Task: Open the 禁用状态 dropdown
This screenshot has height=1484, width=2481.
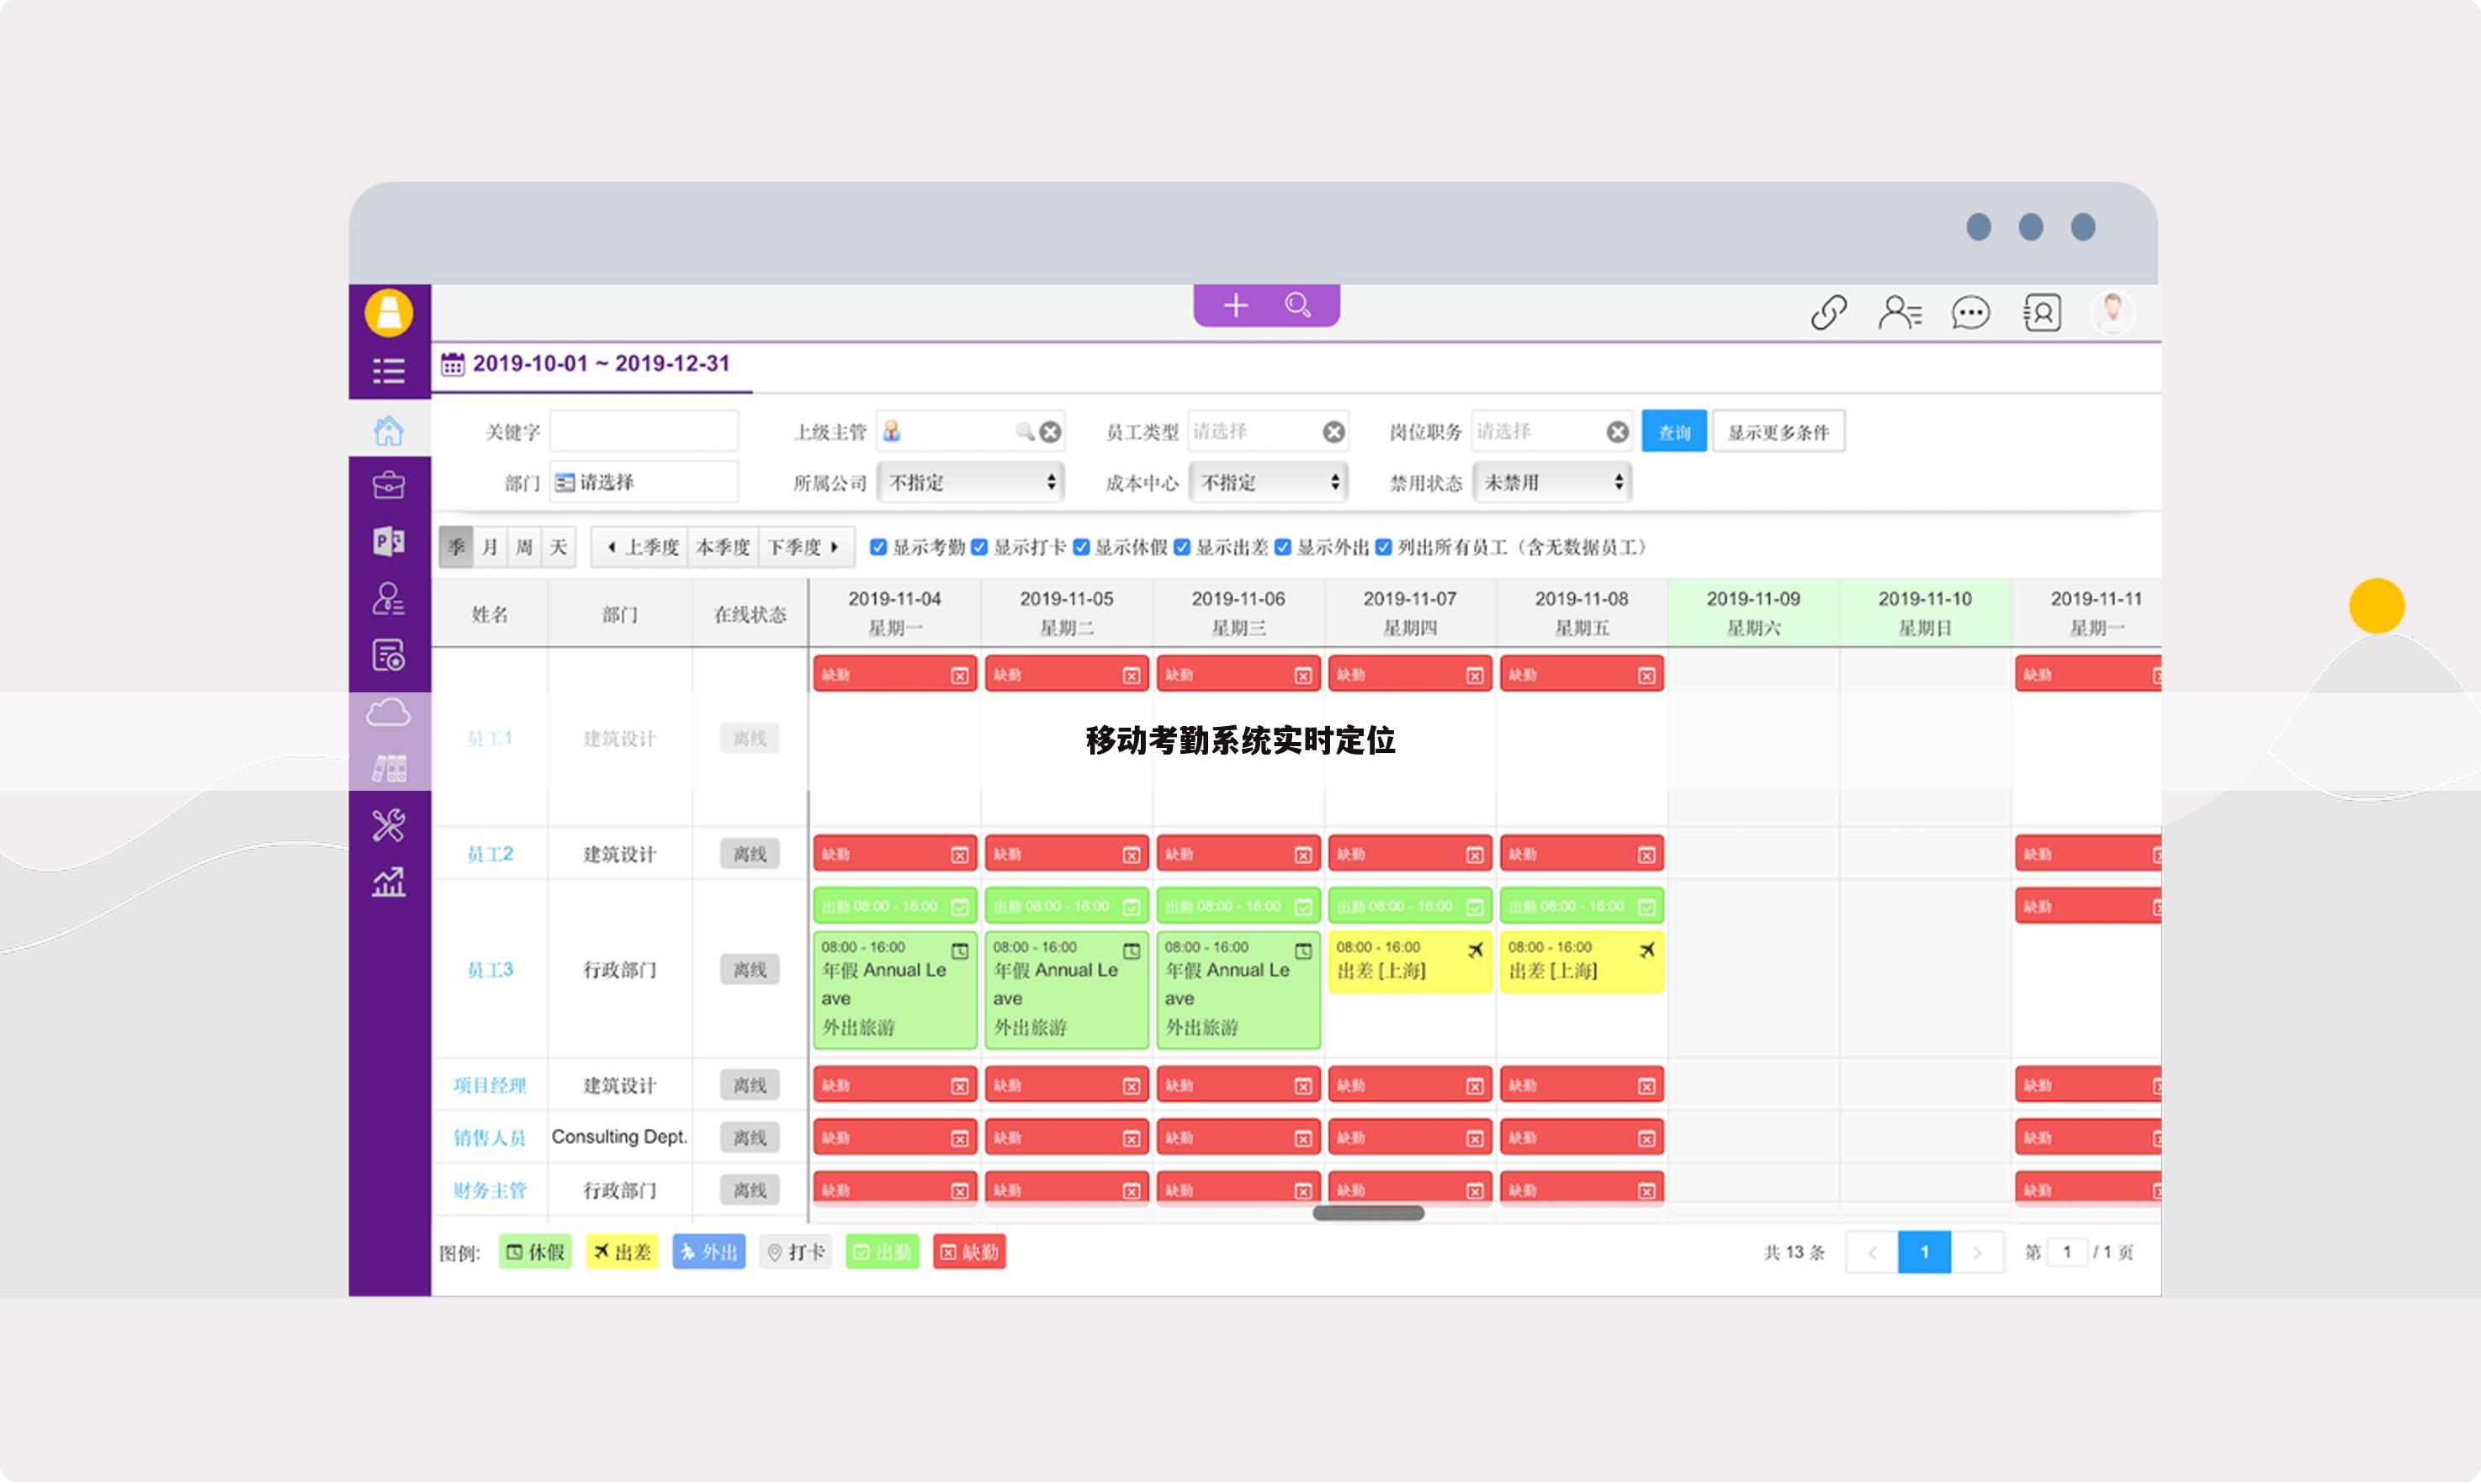Action: (x=1553, y=483)
